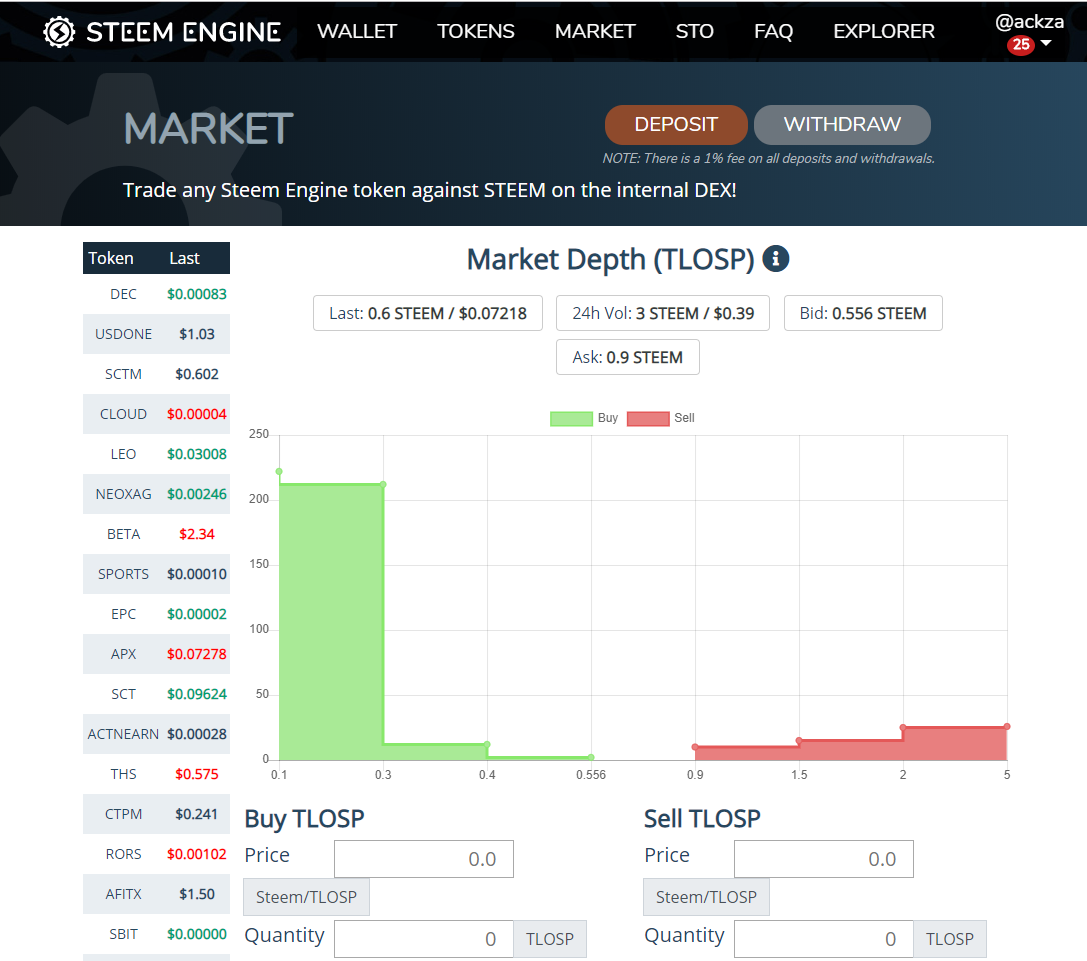1087x961 pixels.
Task: Toggle the Sell legend swatch
Action: click(x=648, y=418)
